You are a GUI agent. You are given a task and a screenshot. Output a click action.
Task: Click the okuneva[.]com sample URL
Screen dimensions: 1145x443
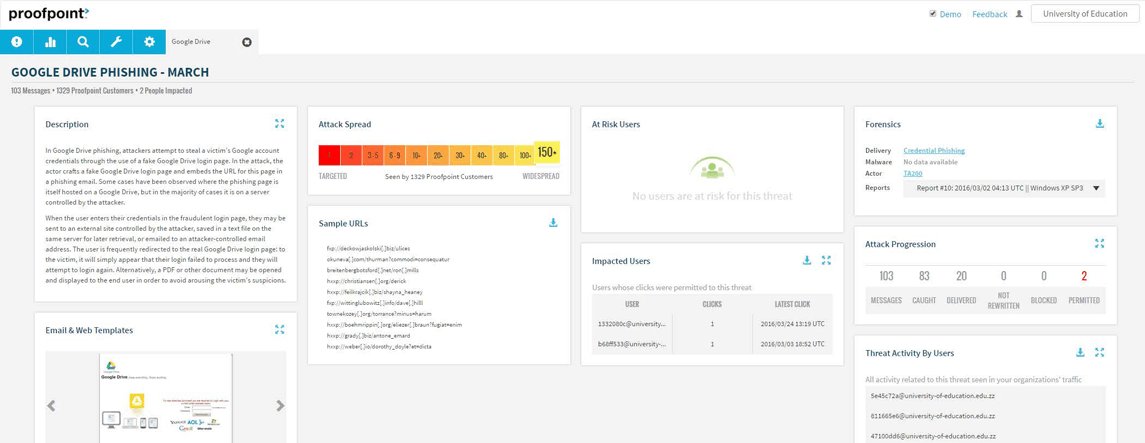pyautogui.click(x=388, y=259)
